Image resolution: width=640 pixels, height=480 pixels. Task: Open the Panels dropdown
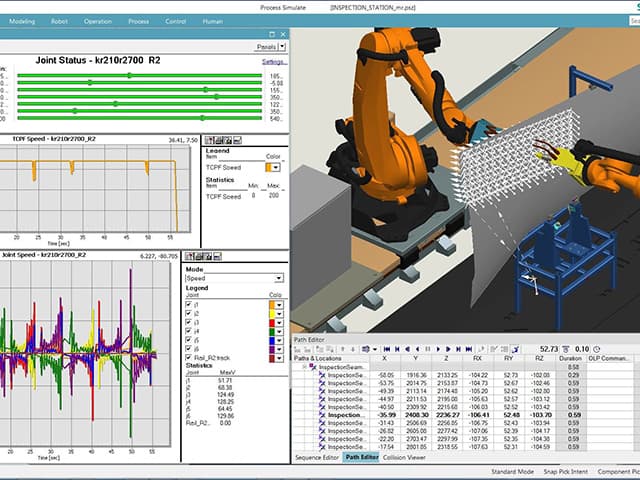point(282,46)
